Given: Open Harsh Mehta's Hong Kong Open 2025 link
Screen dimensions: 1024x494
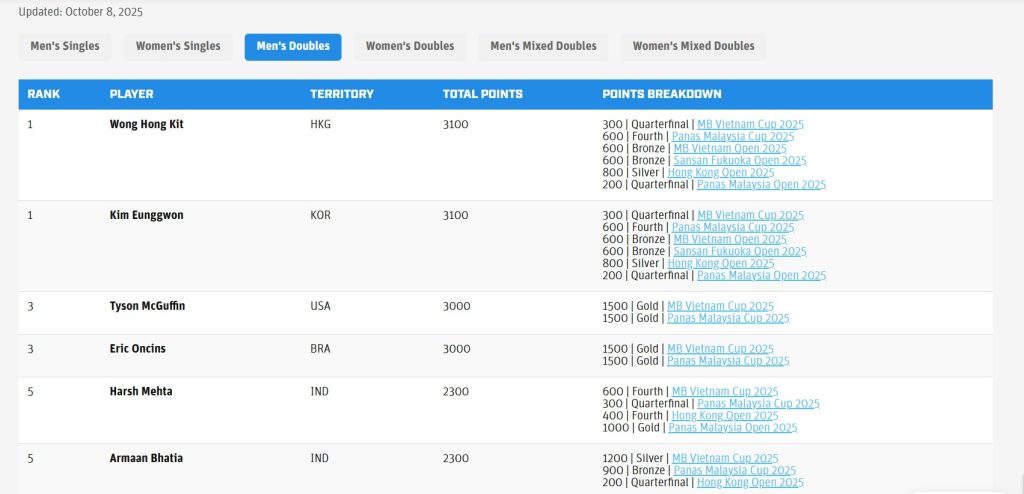Looking at the screenshot, I should pyautogui.click(x=724, y=416).
